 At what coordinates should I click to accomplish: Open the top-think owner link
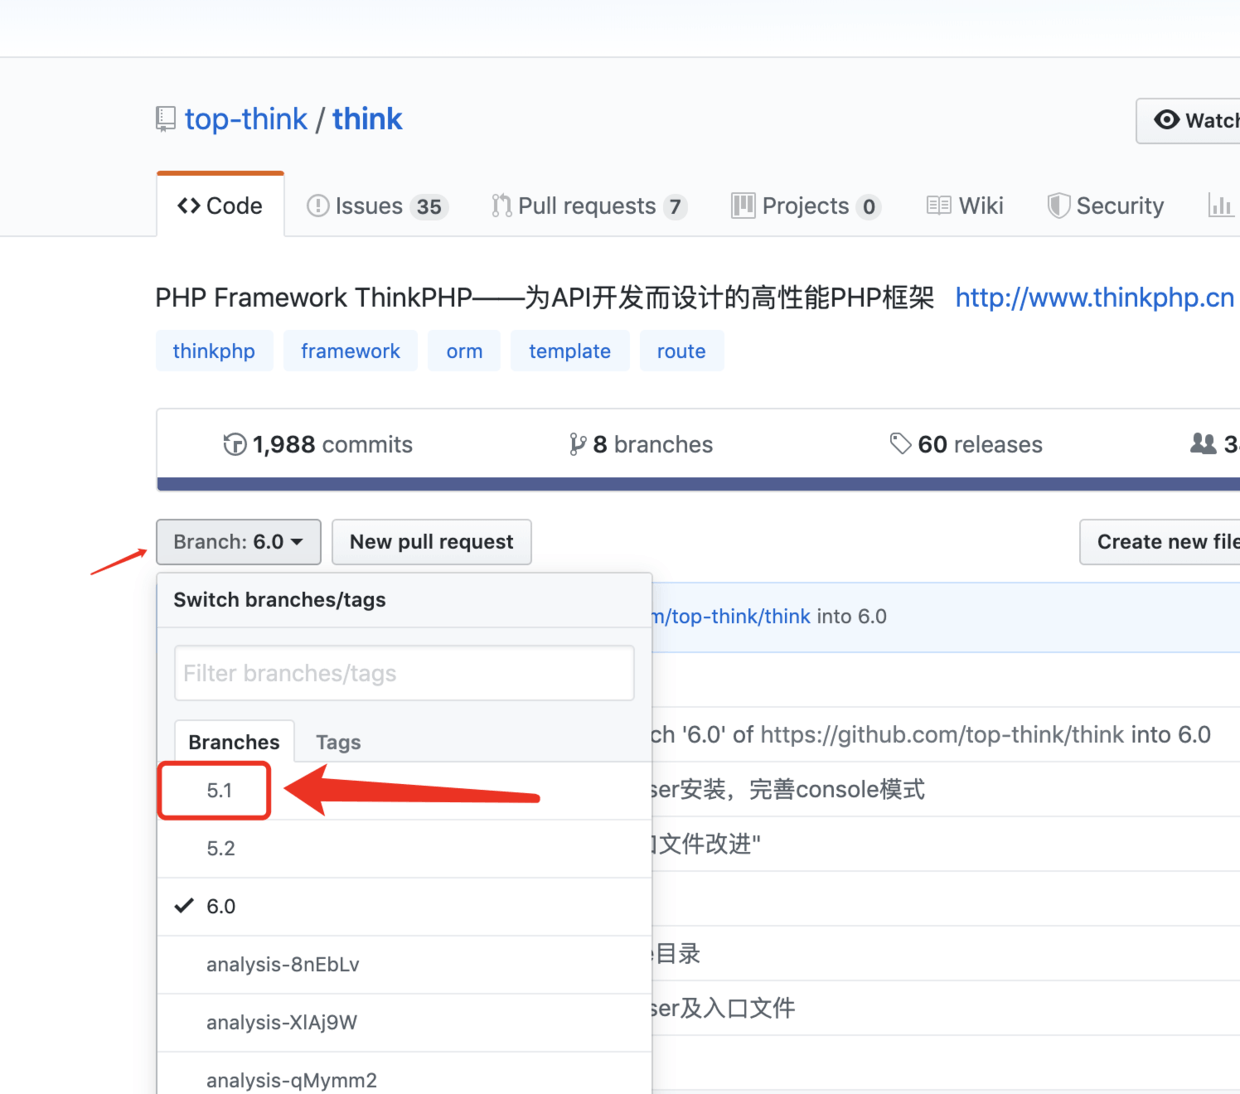coord(246,119)
